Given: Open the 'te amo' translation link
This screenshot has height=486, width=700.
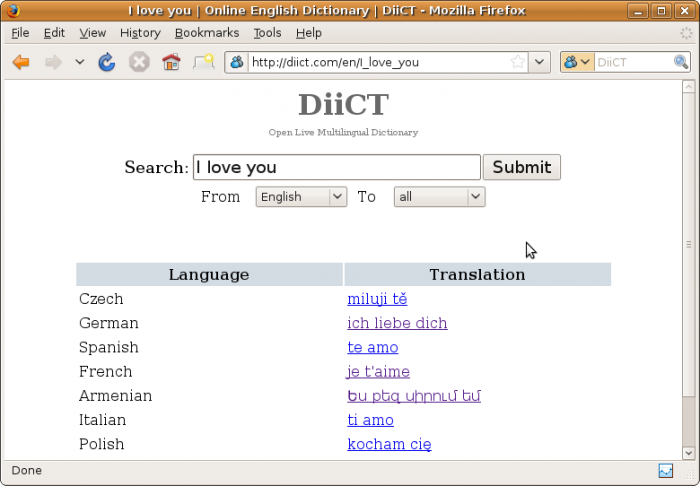Looking at the screenshot, I should (x=373, y=347).
